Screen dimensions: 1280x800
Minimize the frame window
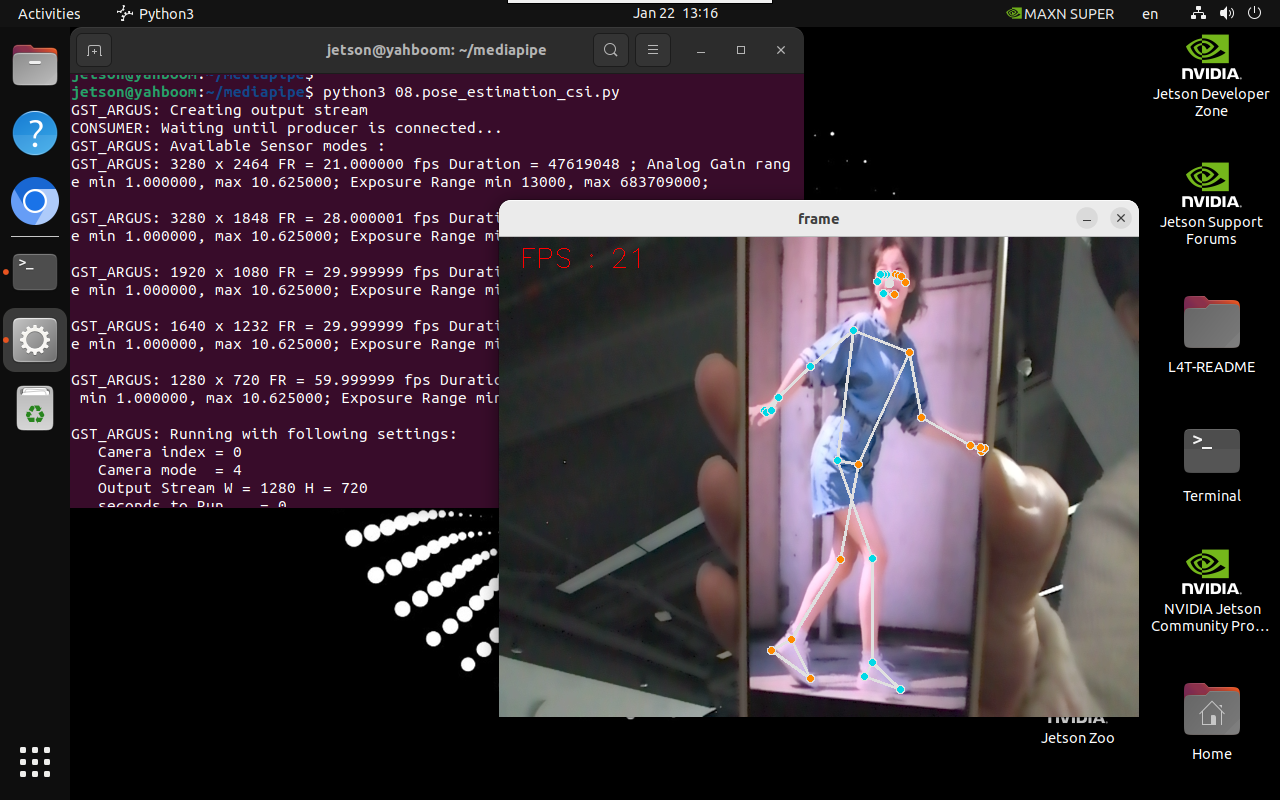(x=1088, y=218)
